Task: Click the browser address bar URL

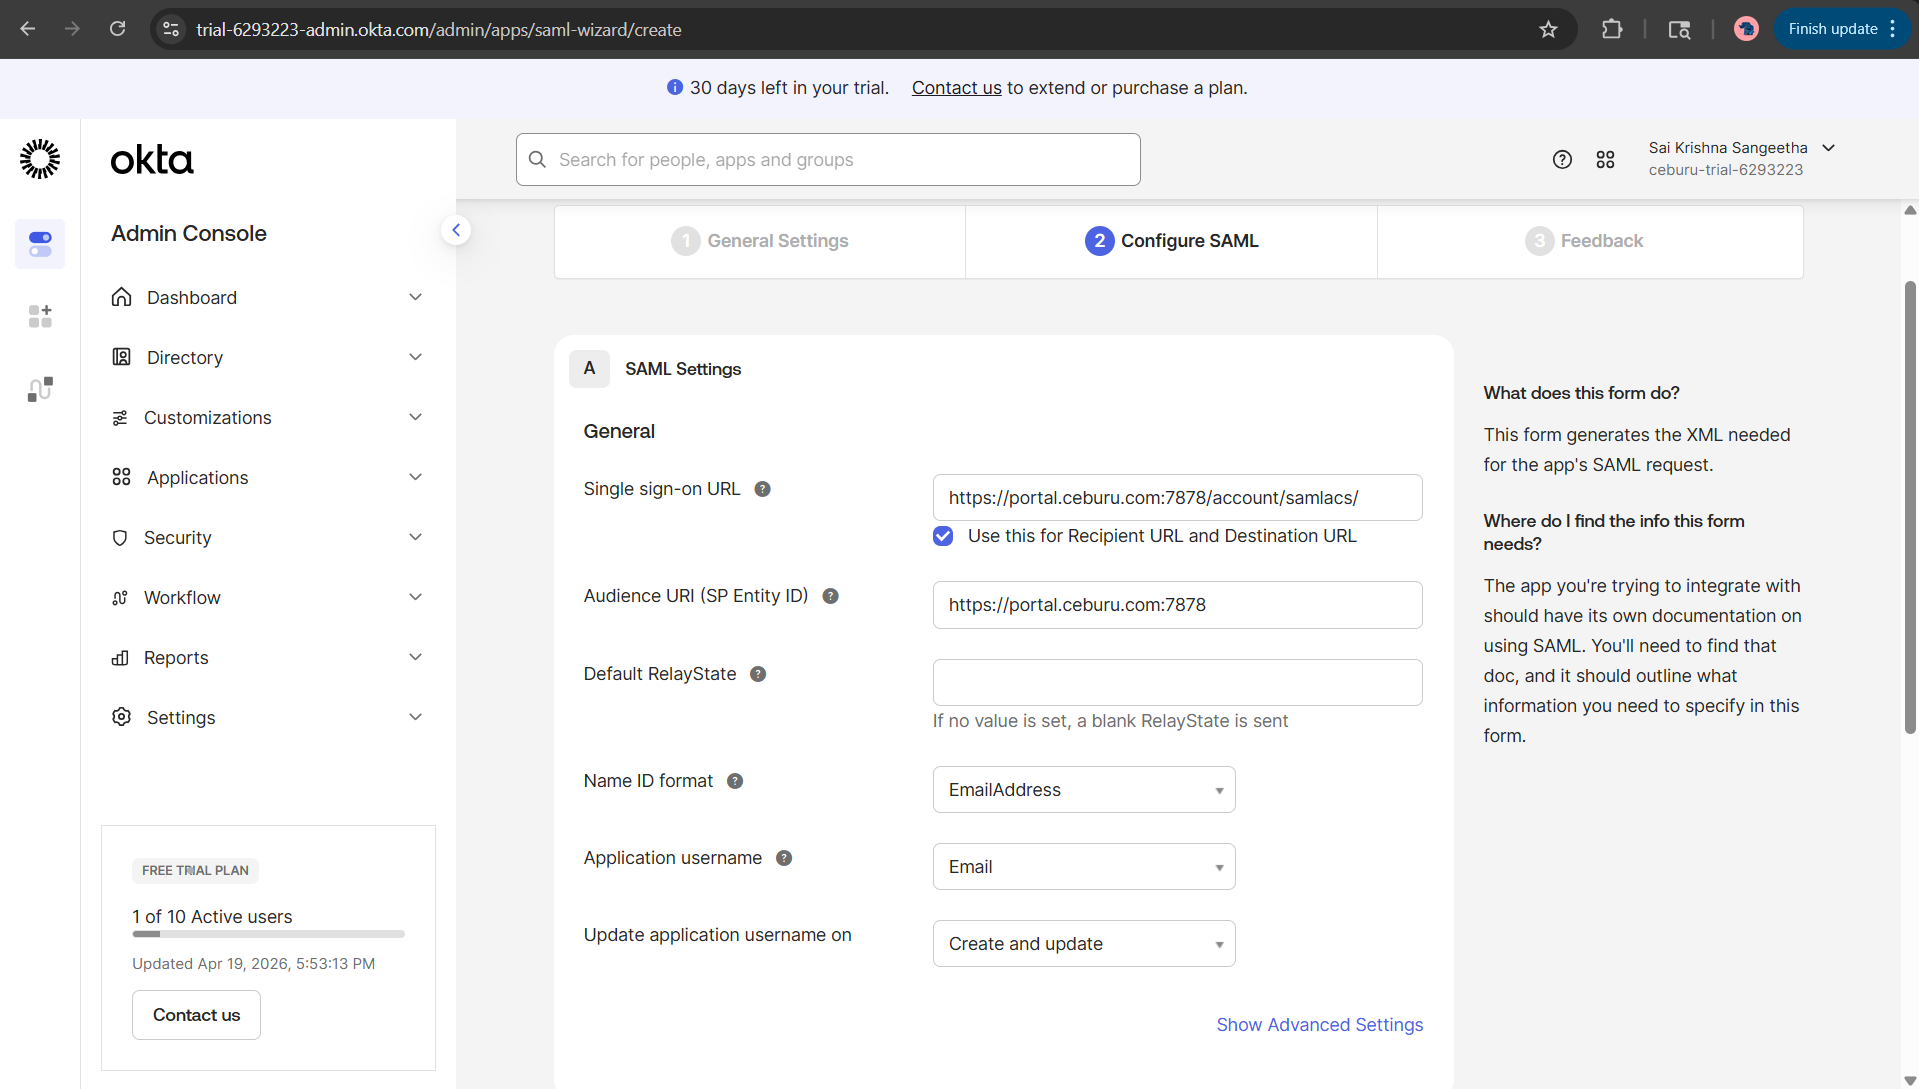Action: [439, 29]
